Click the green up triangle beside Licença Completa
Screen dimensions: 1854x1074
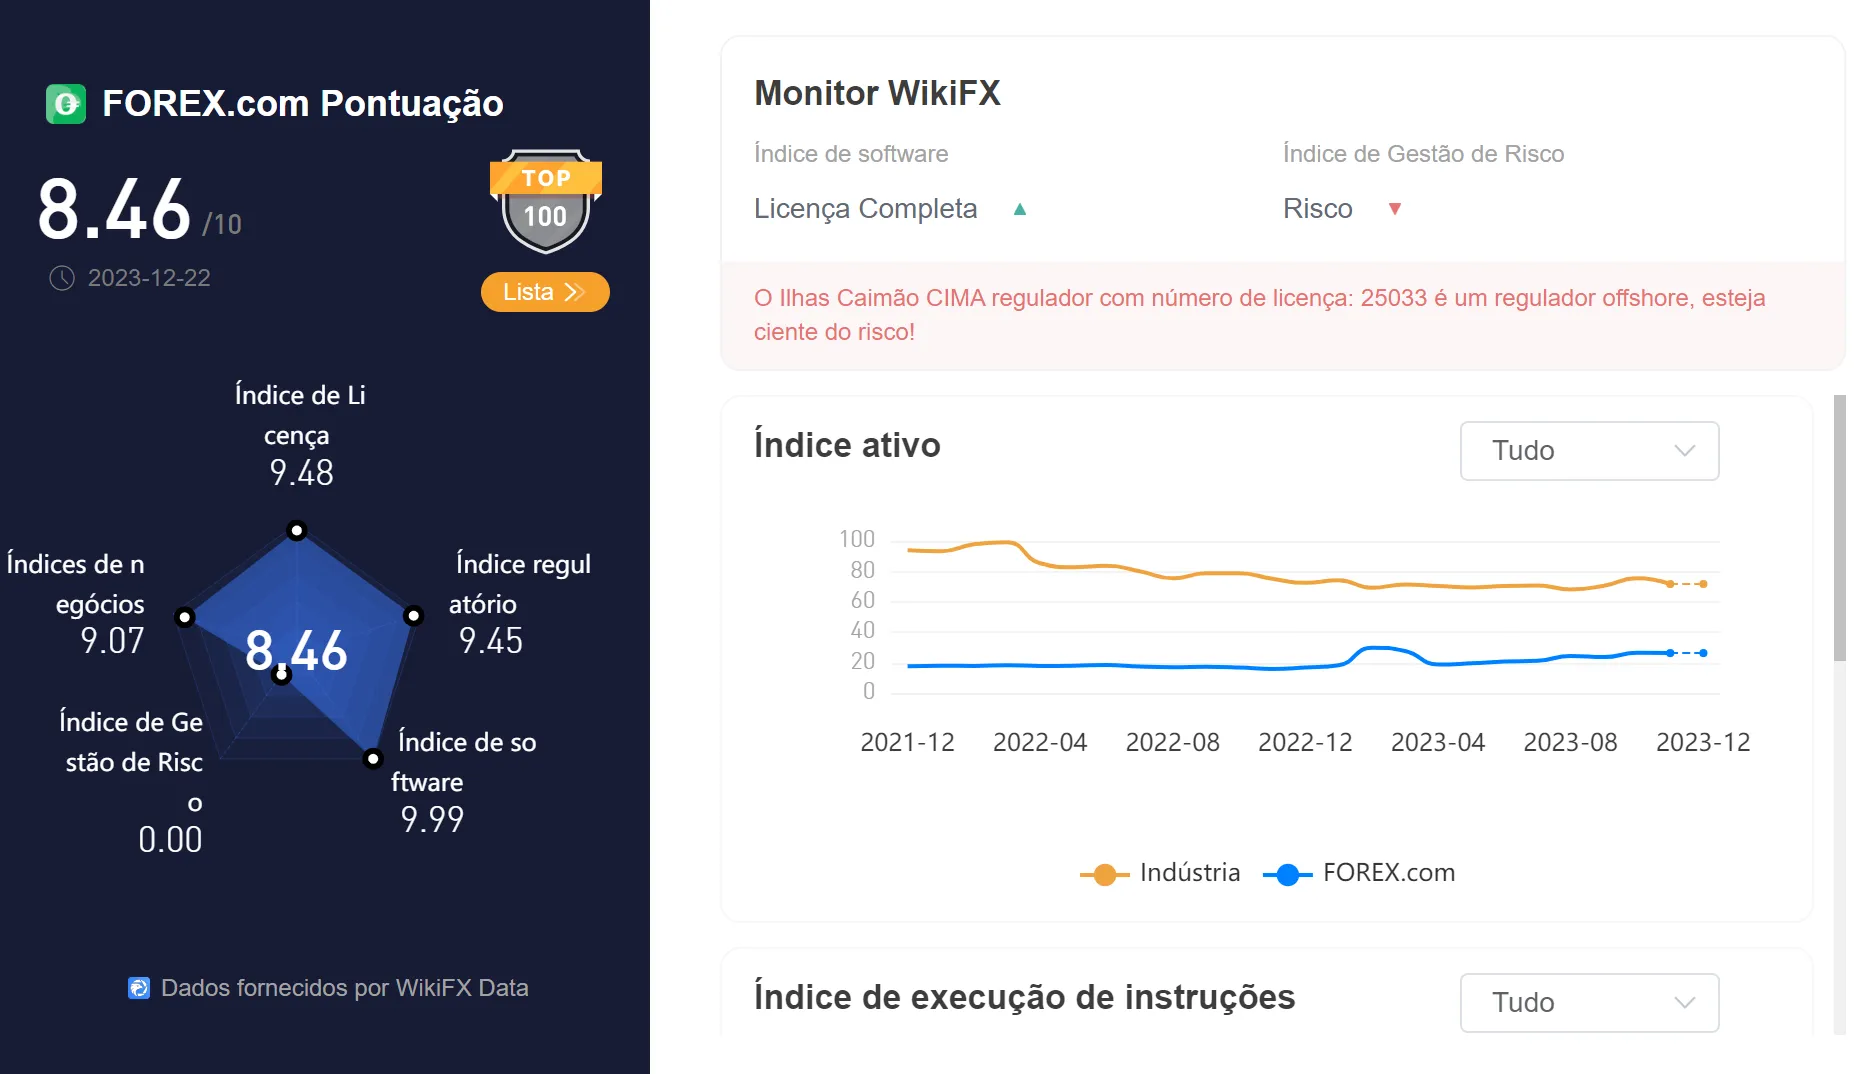pyautogui.click(x=1020, y=209)
